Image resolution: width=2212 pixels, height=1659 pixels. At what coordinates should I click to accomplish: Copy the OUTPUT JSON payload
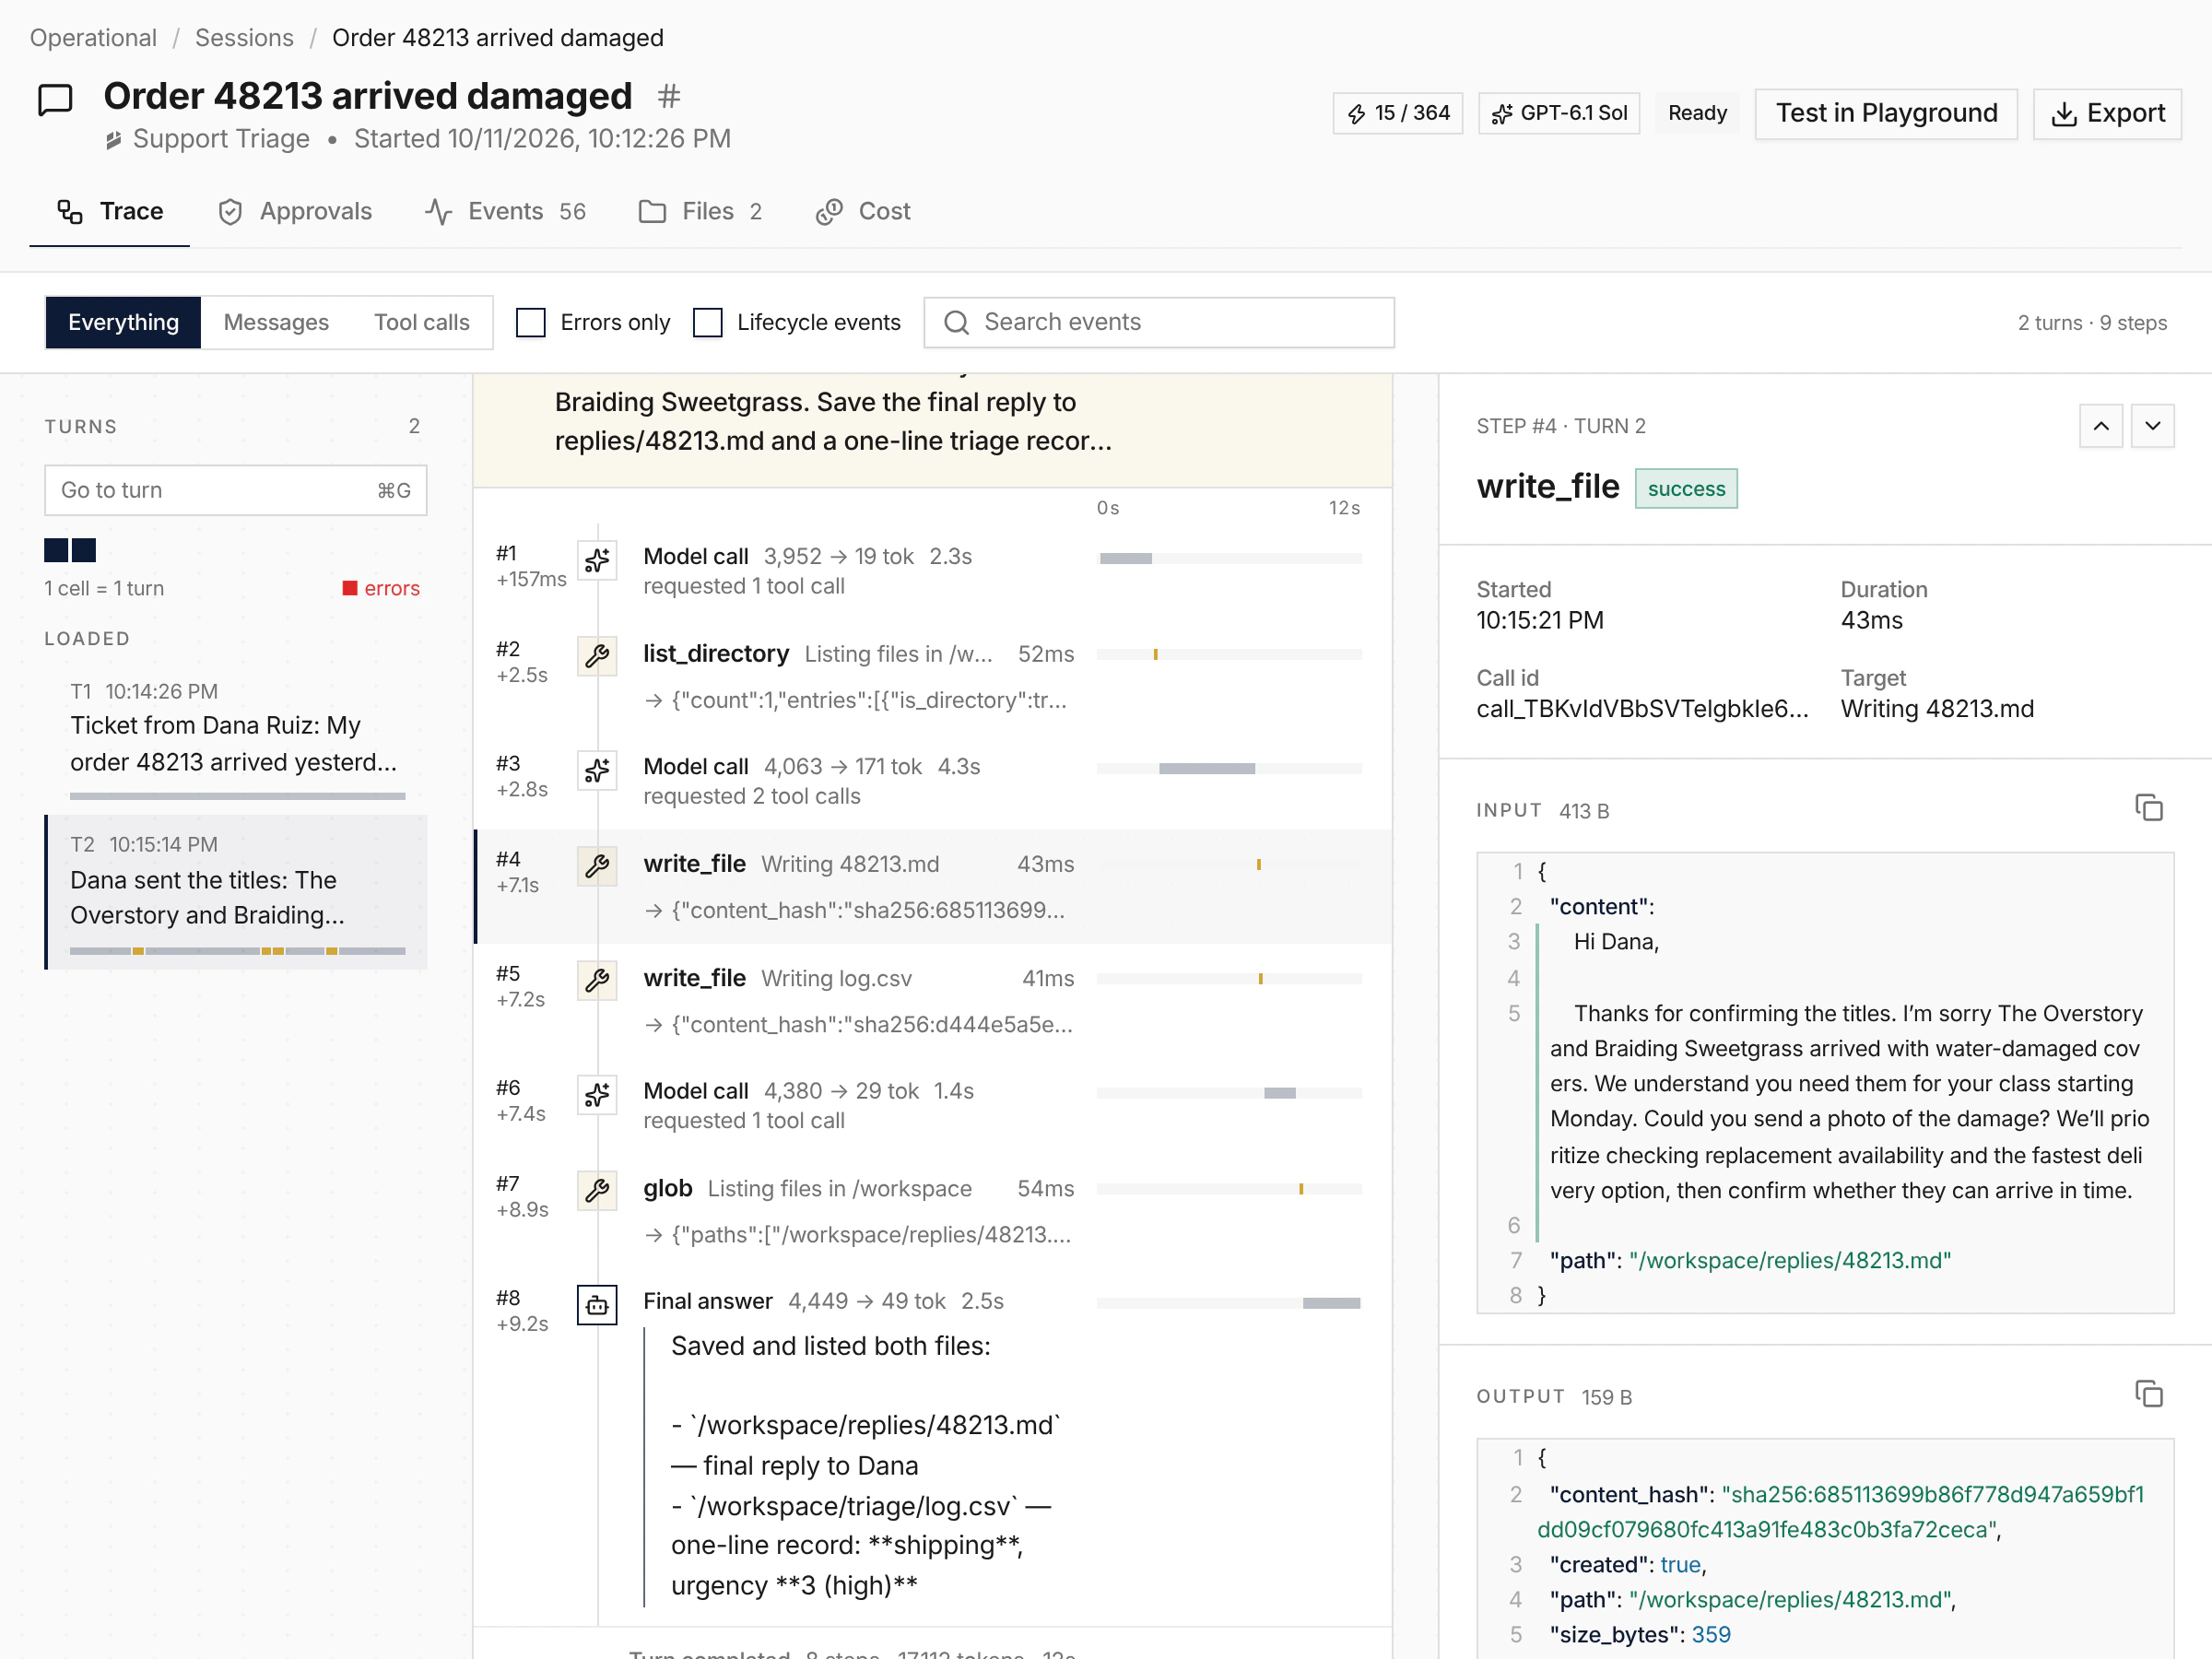(x=2149, y=1394)
